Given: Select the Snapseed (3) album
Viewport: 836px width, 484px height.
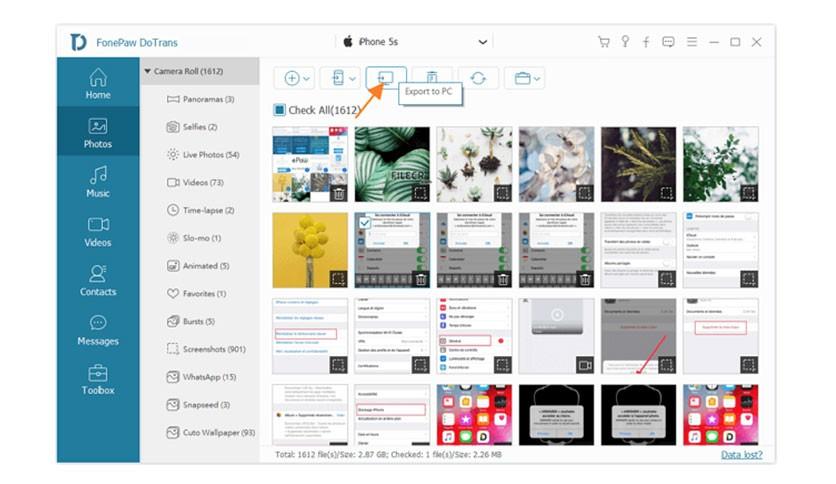Looking at the screenshot, I should point(200,405).
